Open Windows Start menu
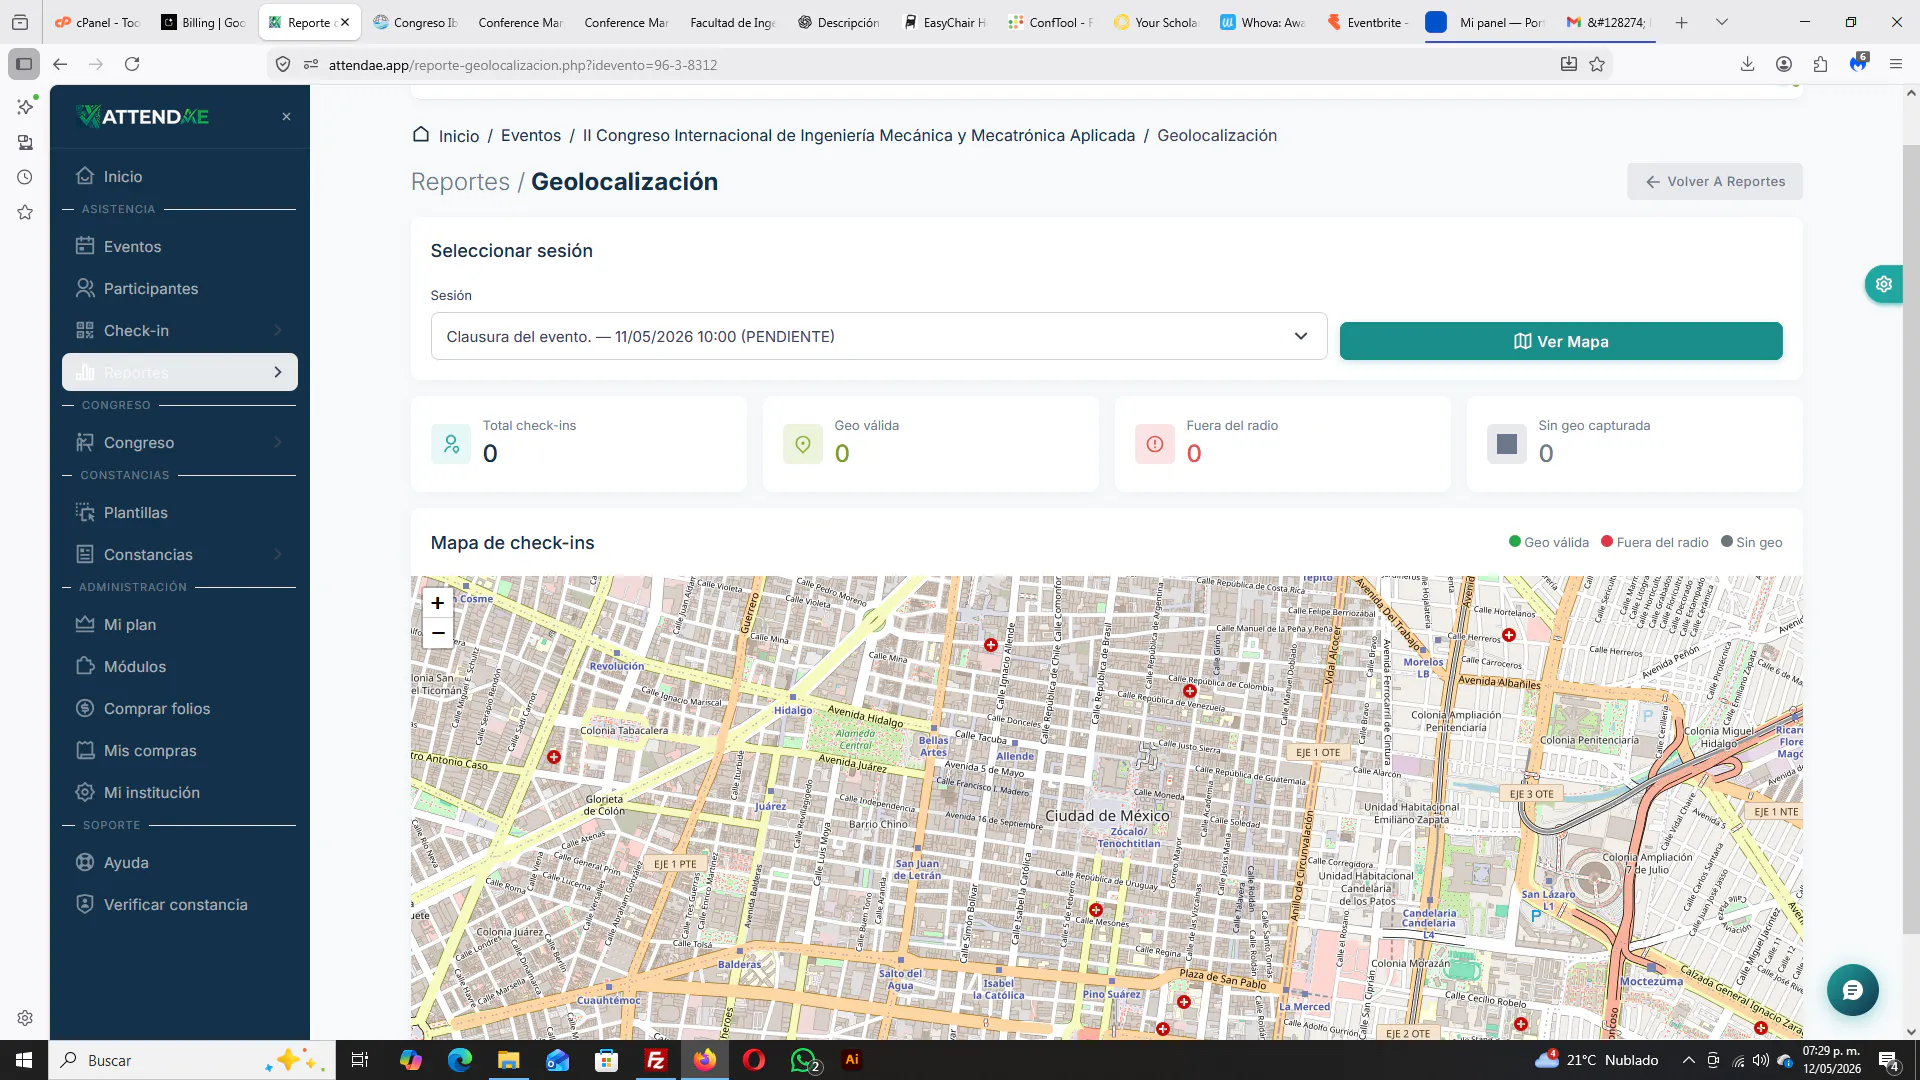The image size is (1920, 1080). (24, 1060)
